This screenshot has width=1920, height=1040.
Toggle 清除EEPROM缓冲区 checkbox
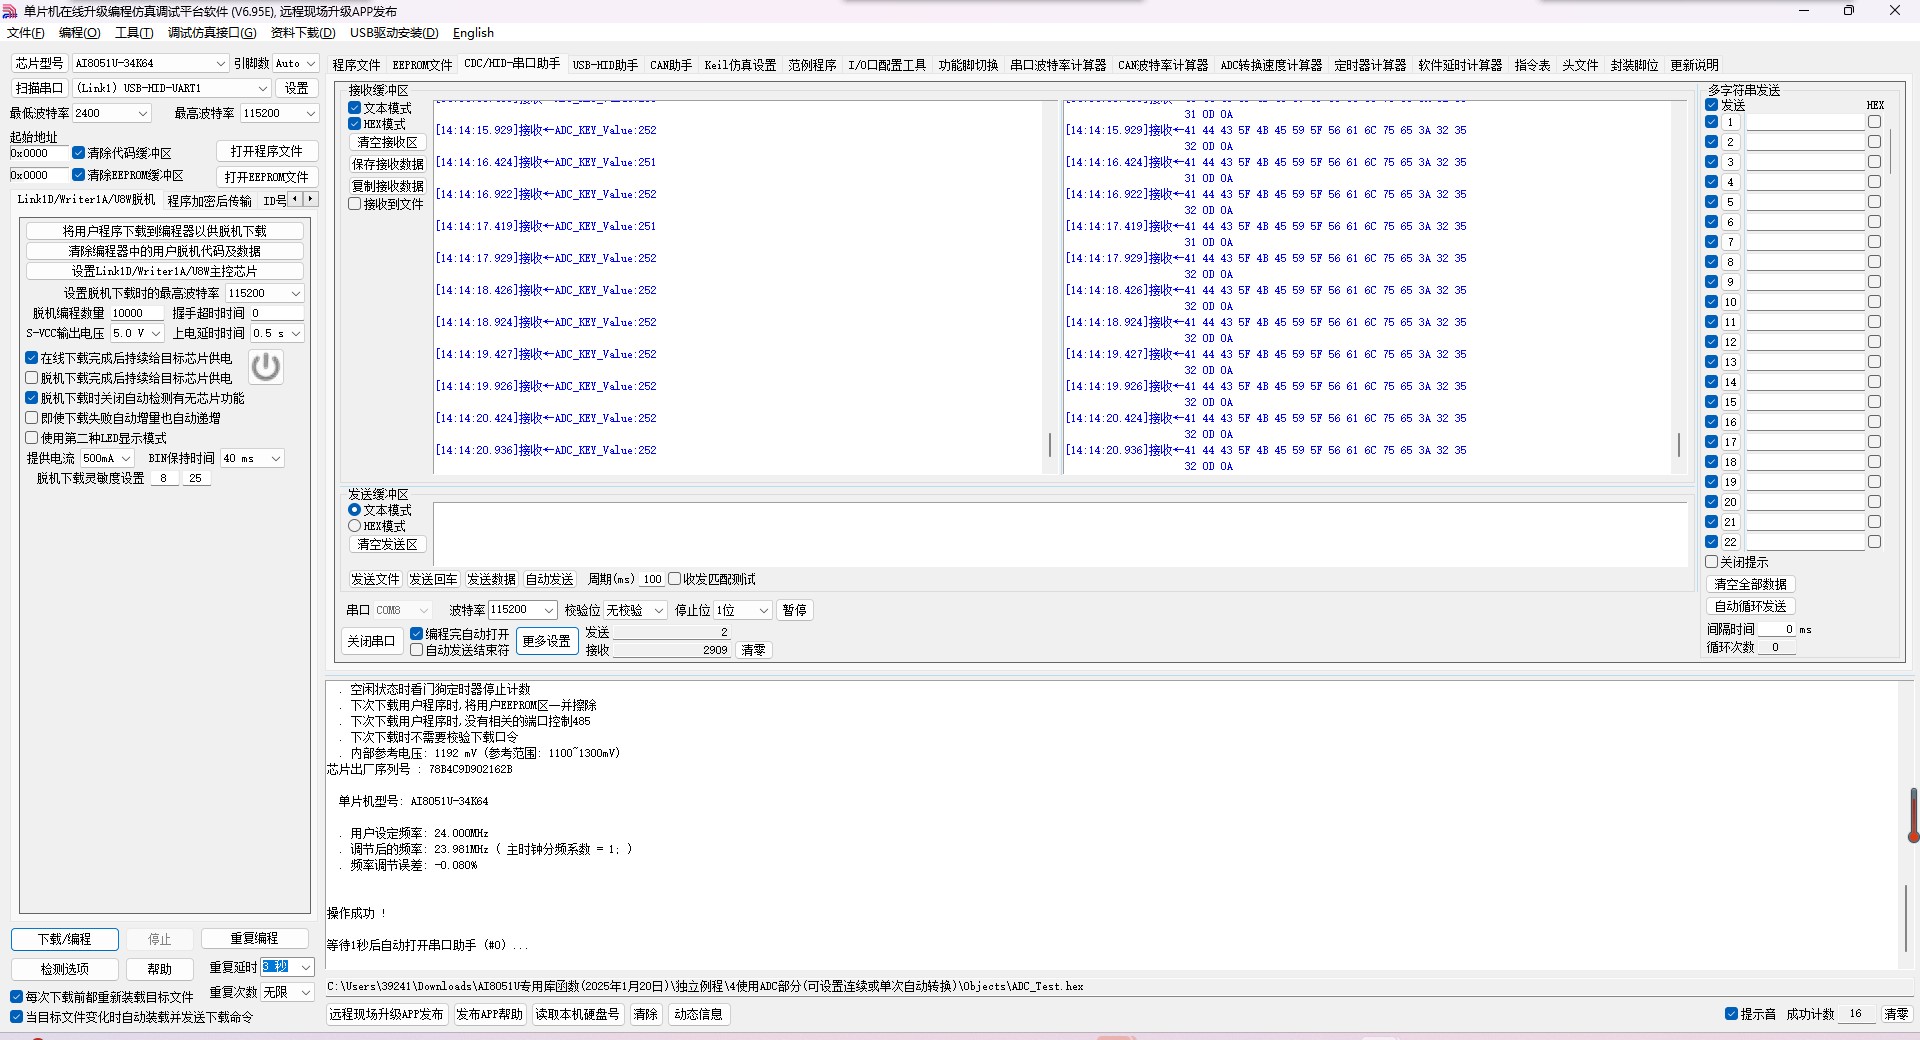[78, 175]
